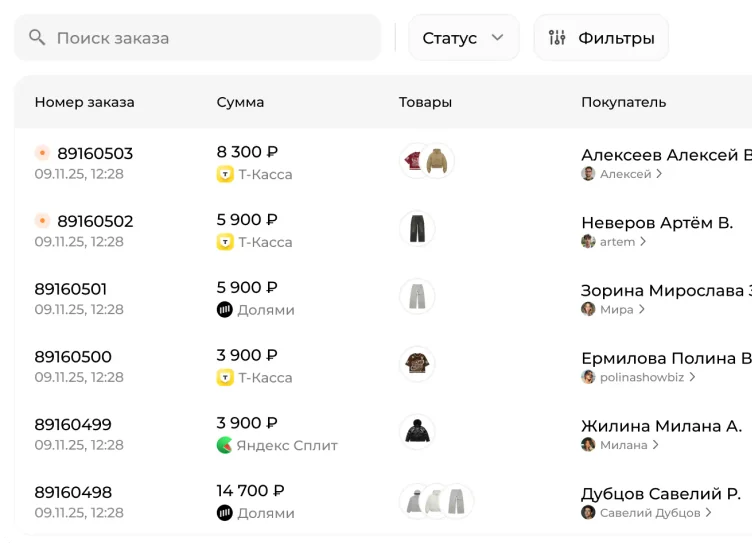Click the Т-Касса icon for order 89160500

[225, 377]
